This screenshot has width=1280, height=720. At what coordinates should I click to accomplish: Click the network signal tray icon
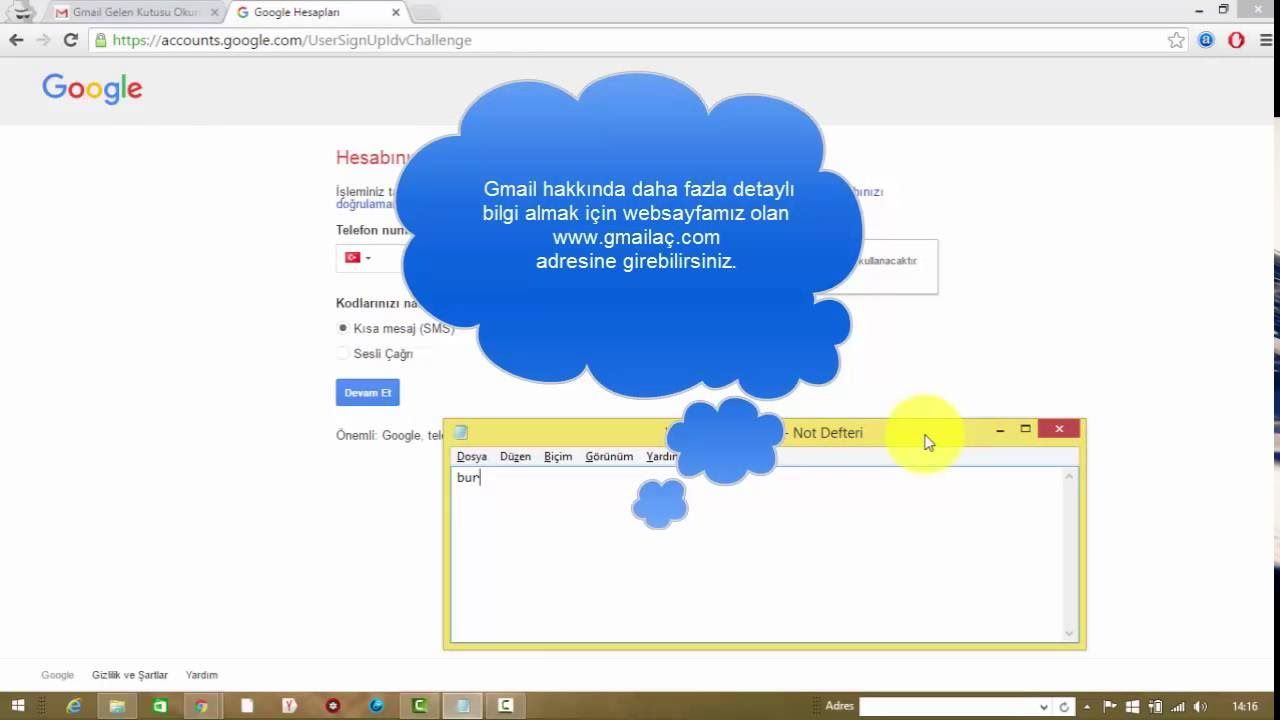tap(1177, 706)
